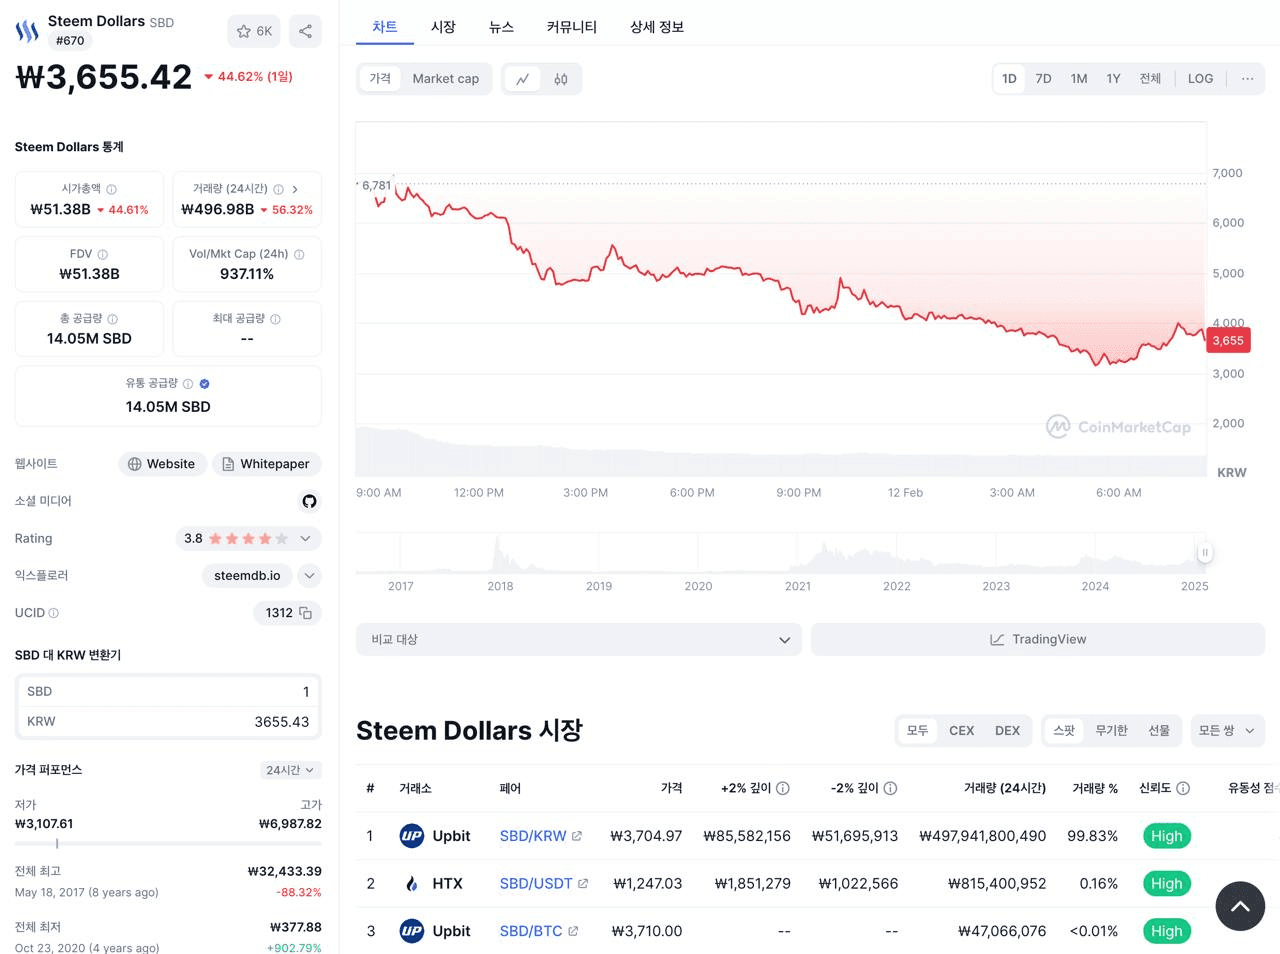The height and width of the screenshot is (954, 1280).
Task: Expand the Rating 3.8 dropdown
Action: pyautogui.click(x=248, y=538)
